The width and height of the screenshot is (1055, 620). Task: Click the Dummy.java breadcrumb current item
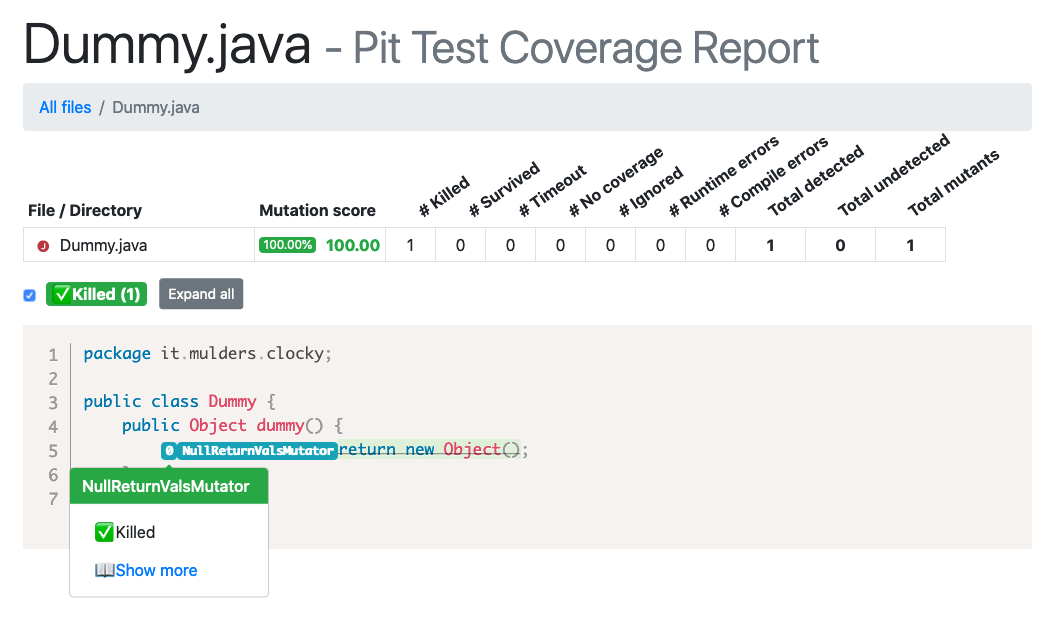tap(156, 107)
